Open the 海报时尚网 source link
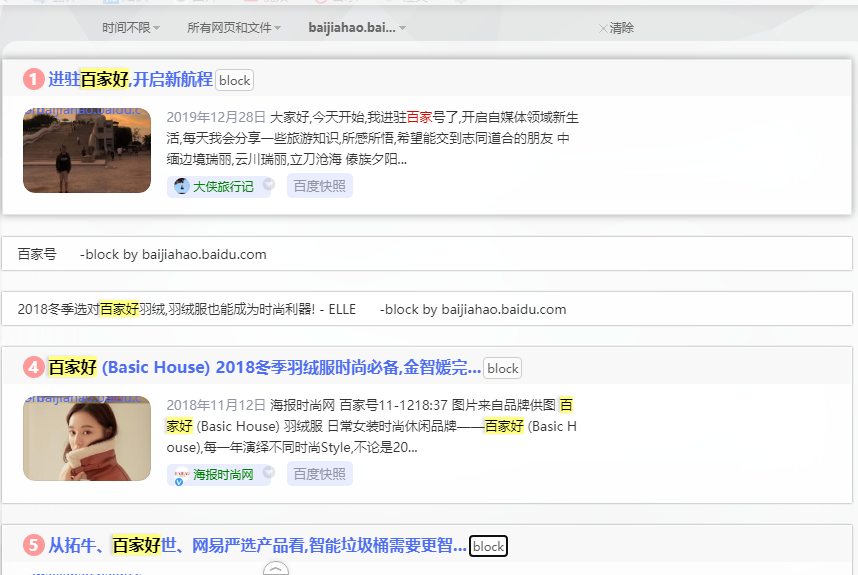The height and width of the screenshot is (575, 858). [x=223, y=474]
